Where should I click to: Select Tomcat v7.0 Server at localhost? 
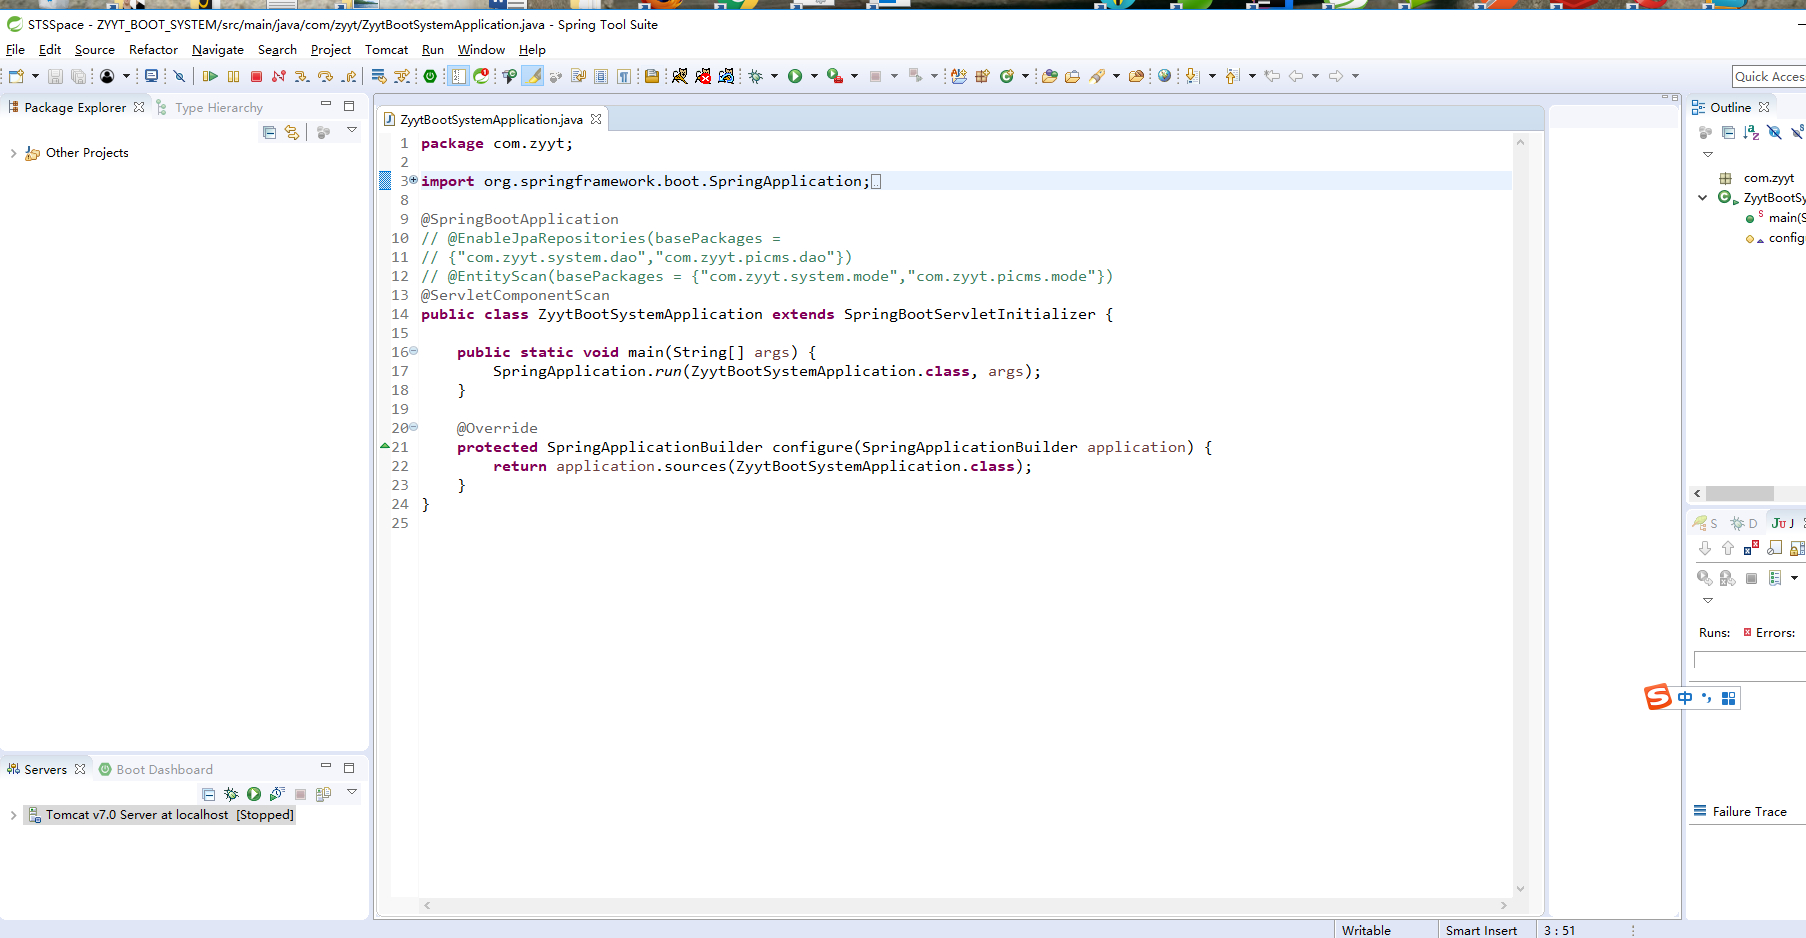(160, 815)
